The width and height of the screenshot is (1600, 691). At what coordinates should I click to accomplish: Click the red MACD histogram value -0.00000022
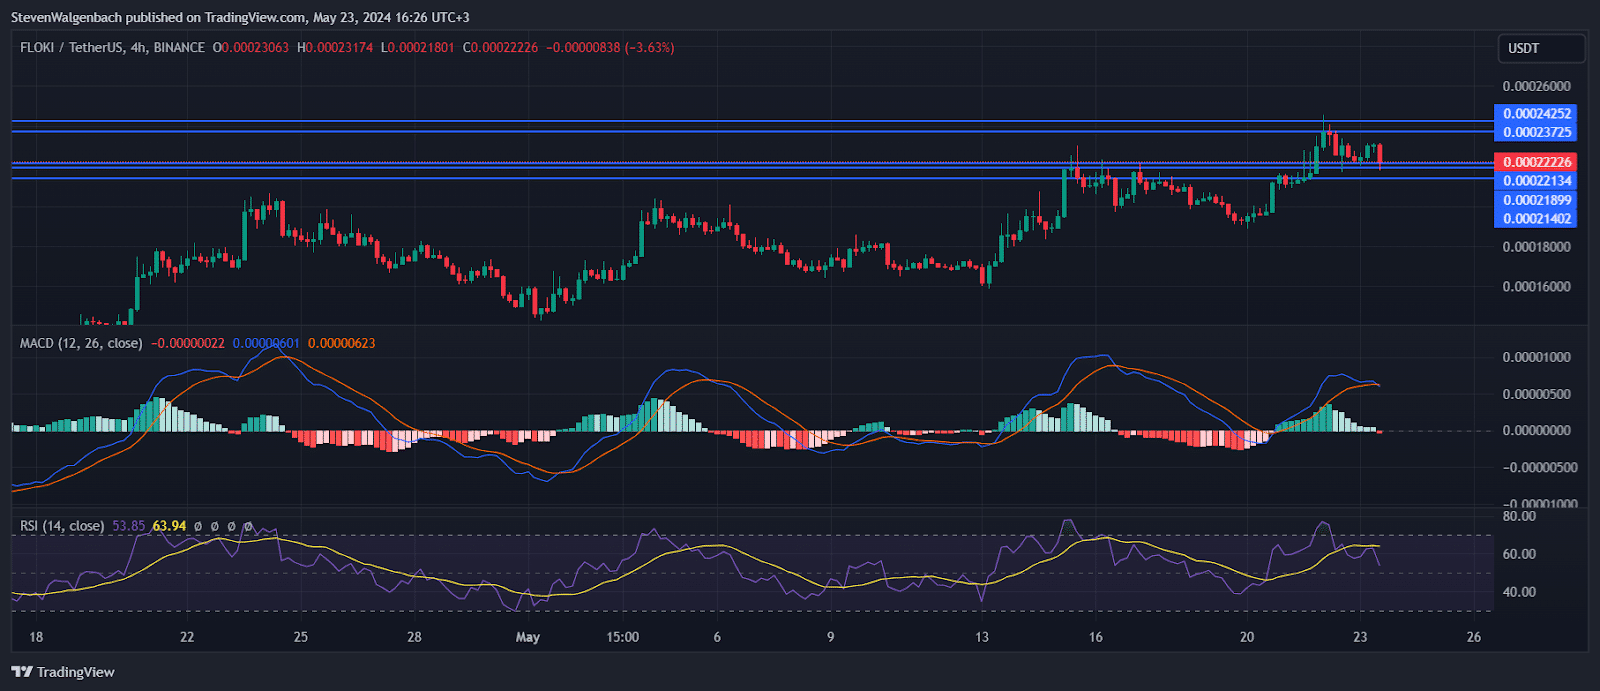click(x=188, y=343)
